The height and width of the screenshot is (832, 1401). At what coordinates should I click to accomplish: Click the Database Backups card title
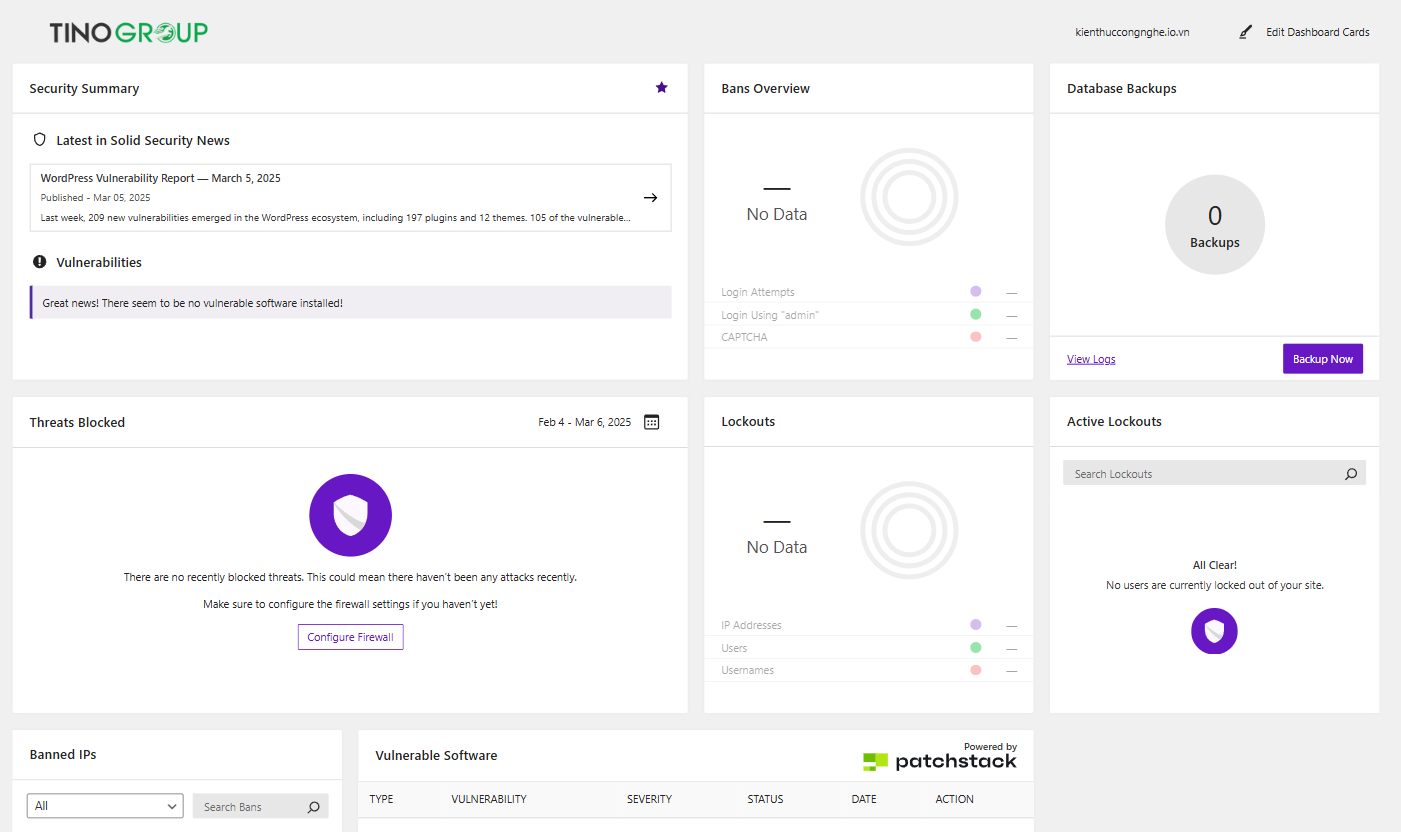pos(1122,88)
